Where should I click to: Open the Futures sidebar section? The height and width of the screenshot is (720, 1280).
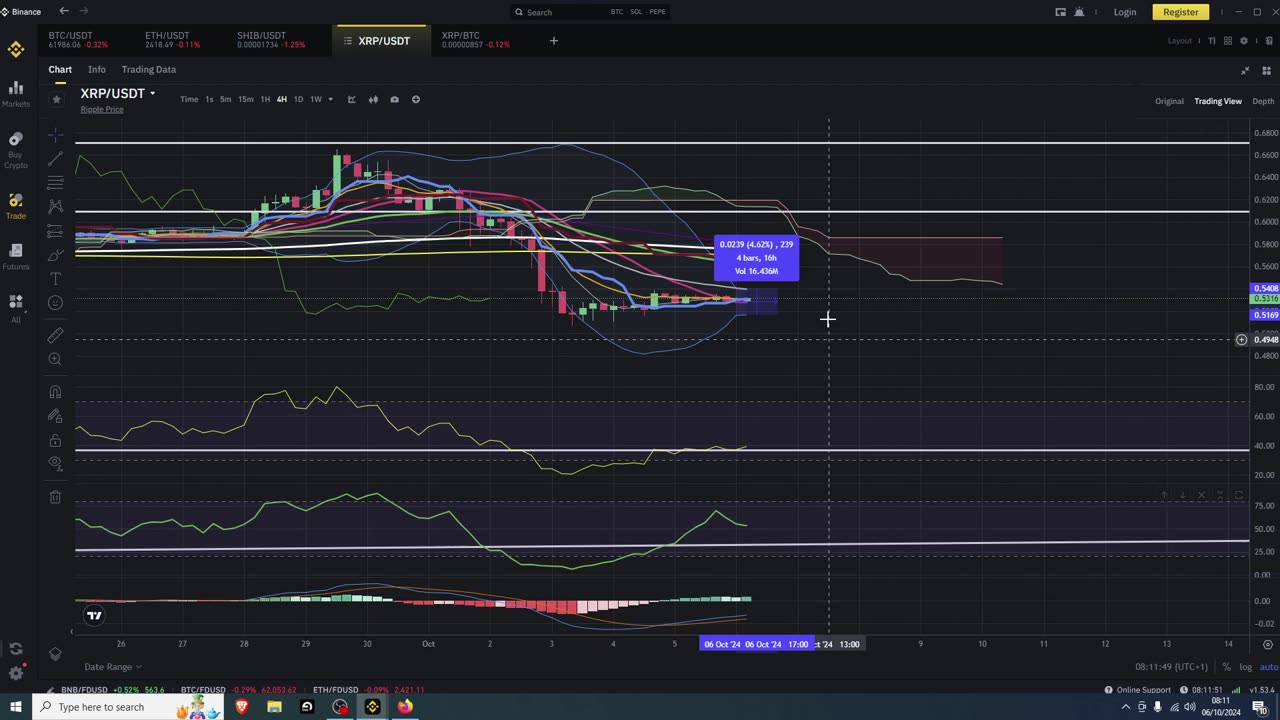(x=16, y=256)
